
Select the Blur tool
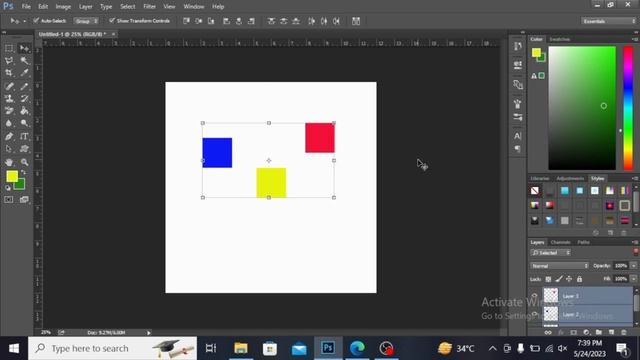[9, 123]
